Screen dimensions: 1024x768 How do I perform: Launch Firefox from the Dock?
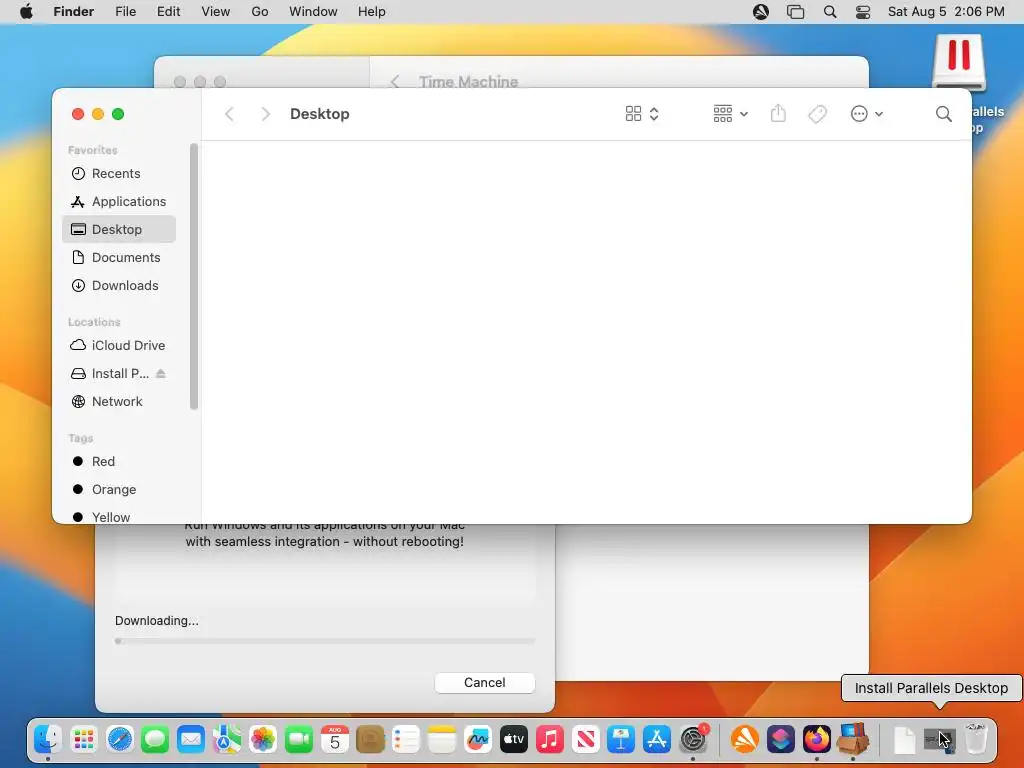point(816,739)
